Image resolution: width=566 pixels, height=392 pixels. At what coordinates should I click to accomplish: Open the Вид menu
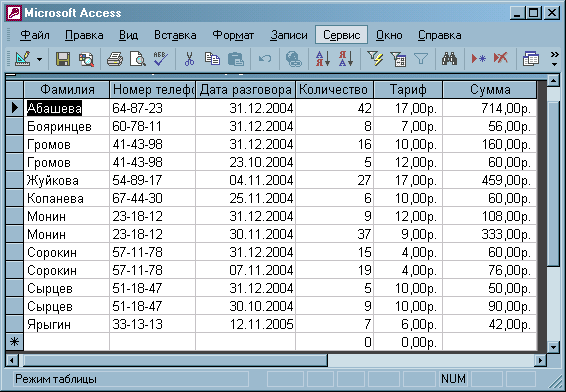[128, 35]
